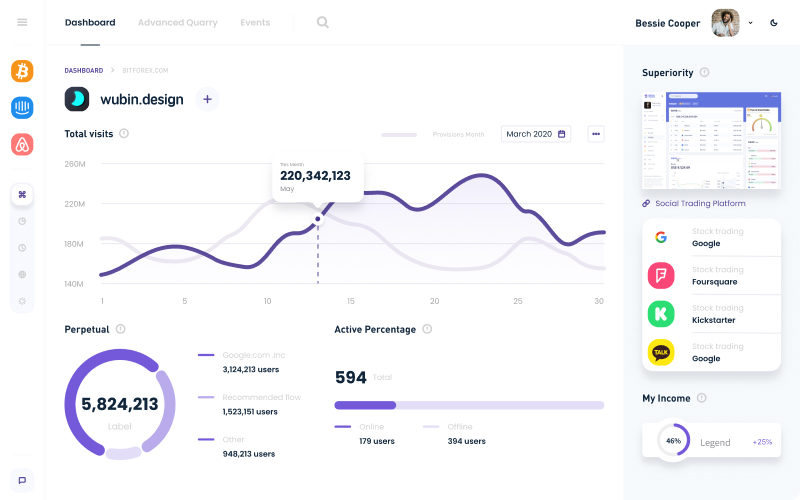The image size is (800, 500).
Task: Click the info icon beside Superiority
Action: (704, 73)
